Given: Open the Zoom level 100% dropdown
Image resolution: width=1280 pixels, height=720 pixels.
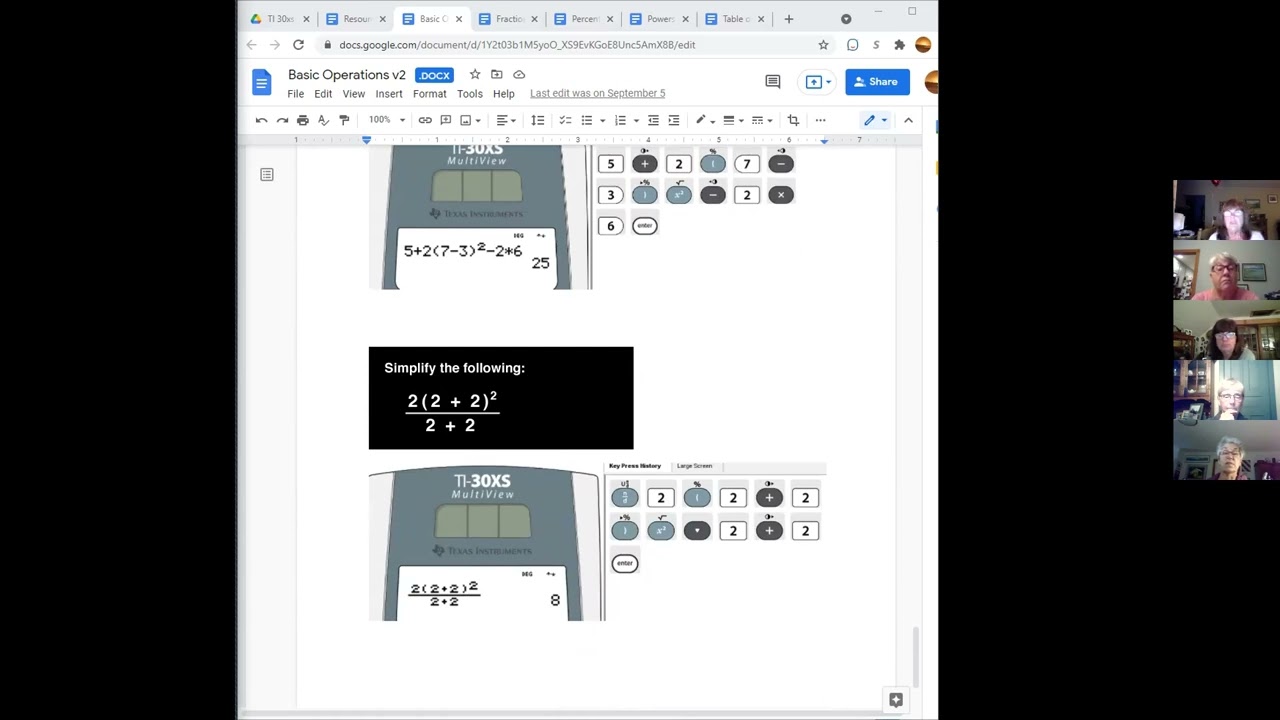Looking at the screenshot, I should [x=386, y=120].
